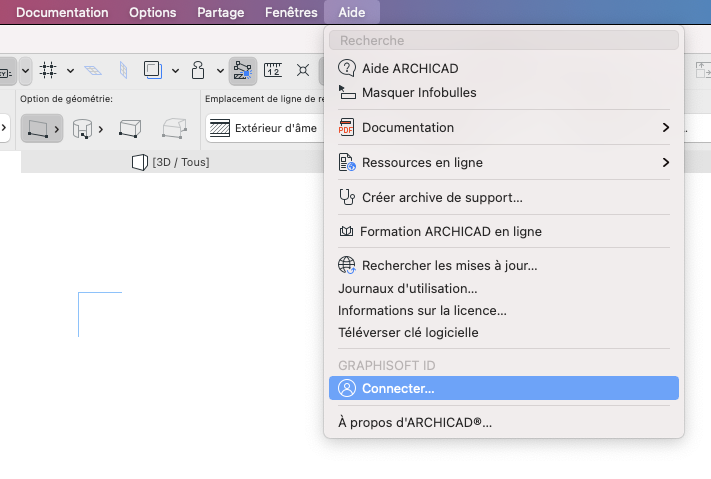Select the trapezoid wall geometry option
711x479 pixels.
(130, 128)
